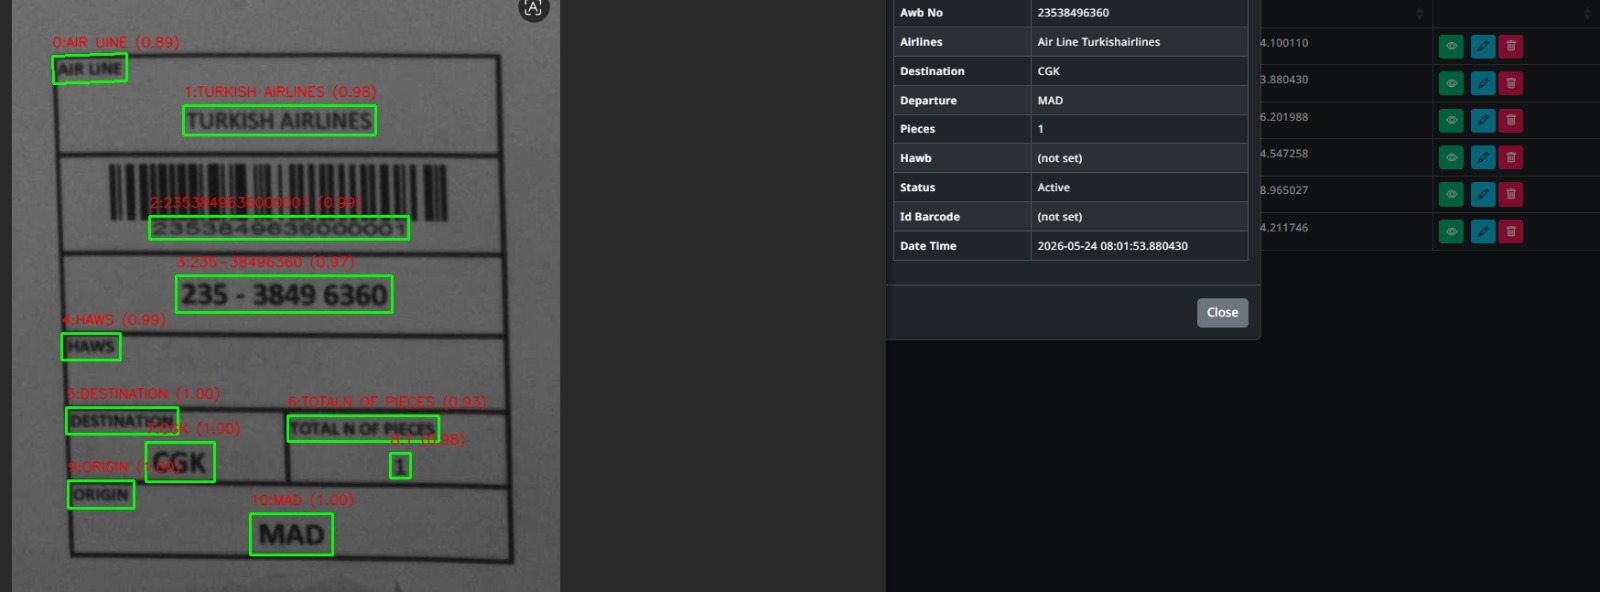The height and width of the screenshot is (592, 1600).
Task: Select table cell text 4.100110
Action: click(x=1284, y=43)
